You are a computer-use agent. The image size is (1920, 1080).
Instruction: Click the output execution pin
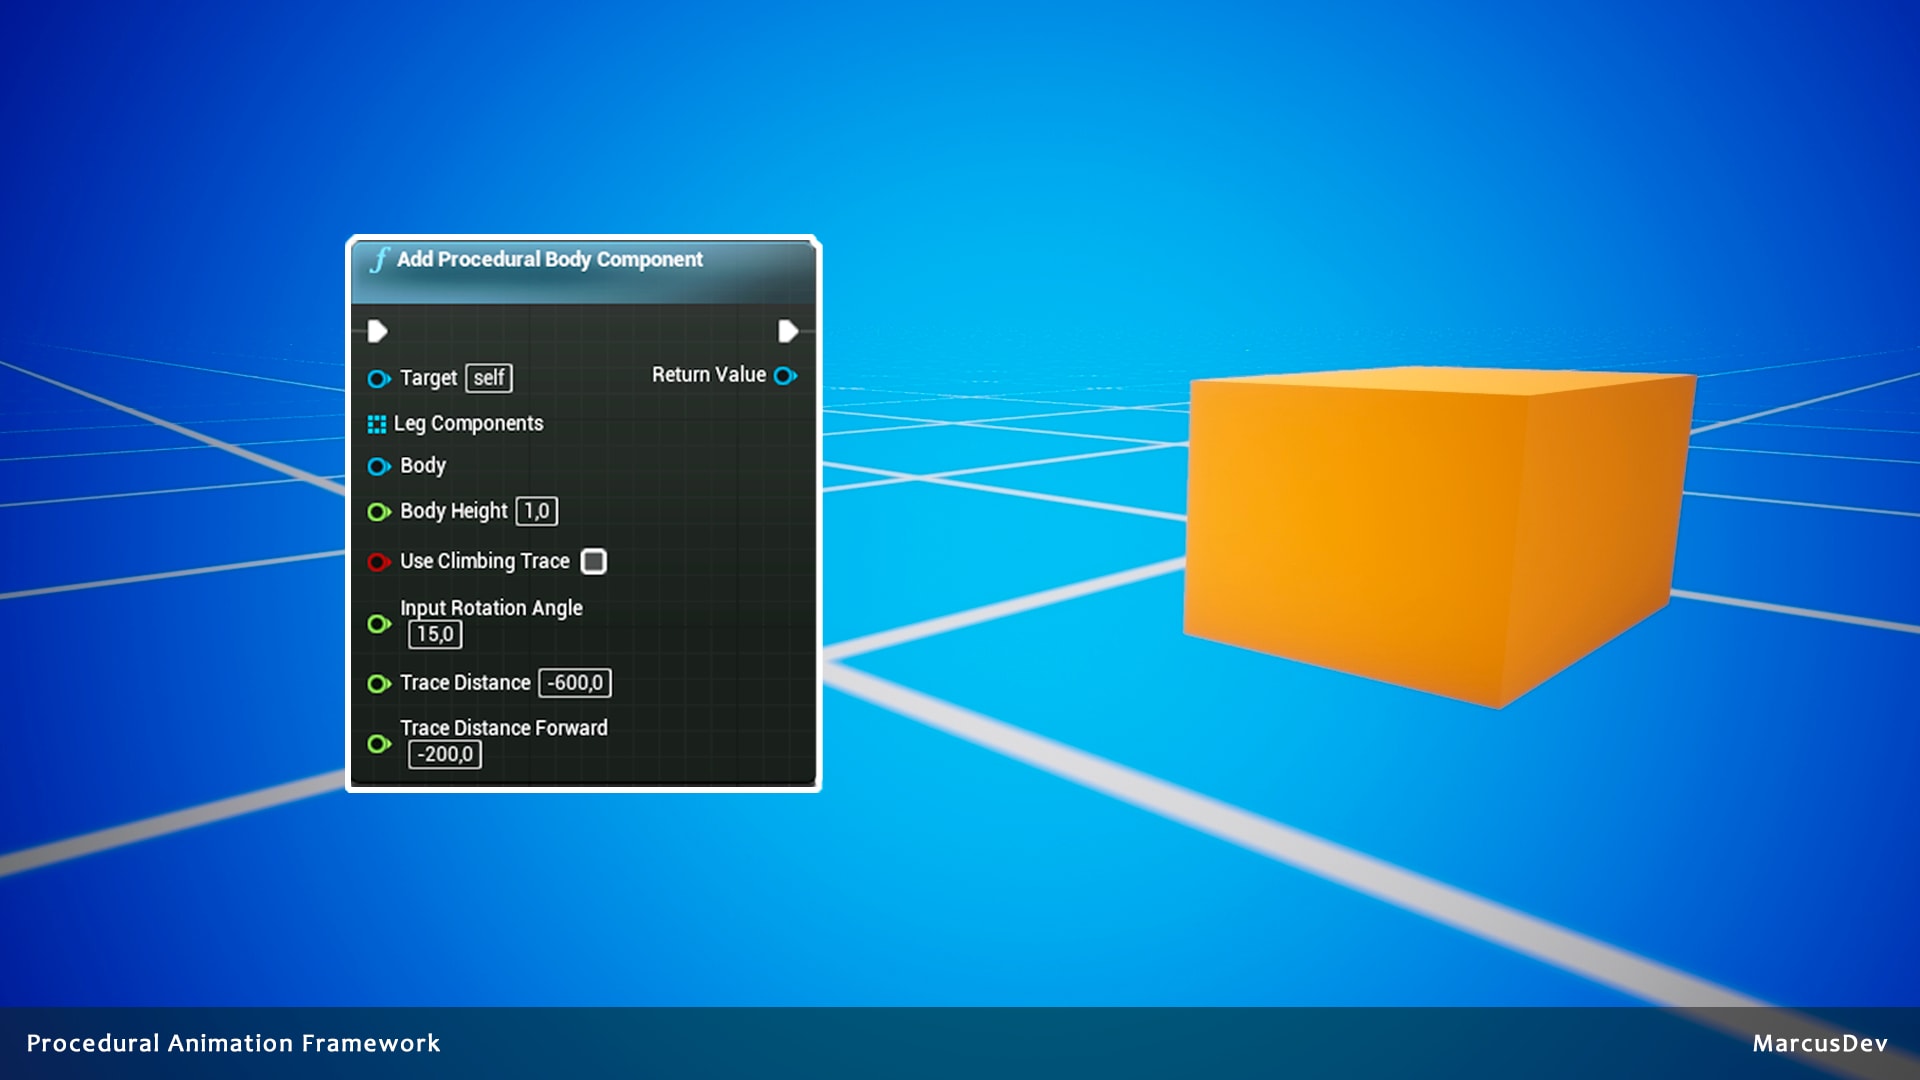click(787, 331)
